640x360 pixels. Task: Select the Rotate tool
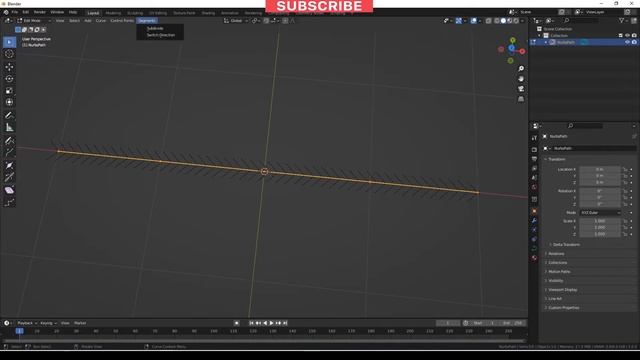tap(9, 78)
